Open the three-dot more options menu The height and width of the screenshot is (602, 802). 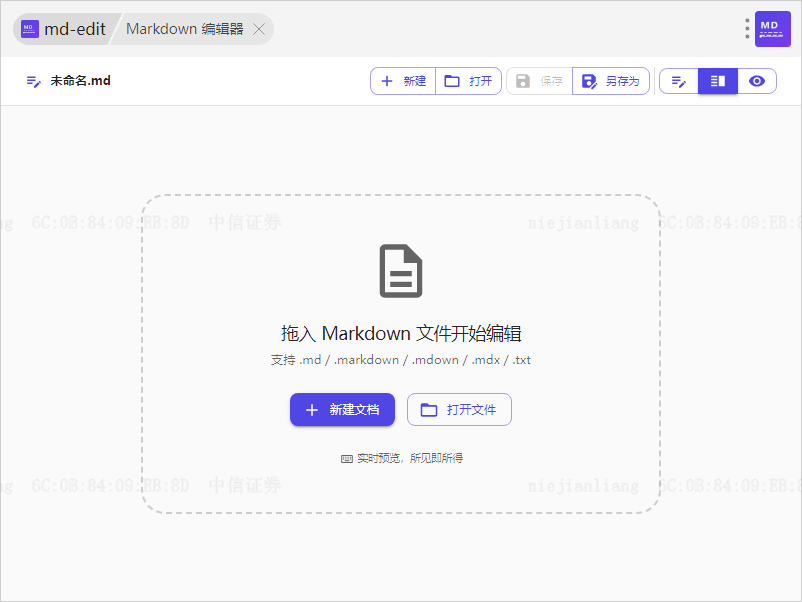coord(747,29)
